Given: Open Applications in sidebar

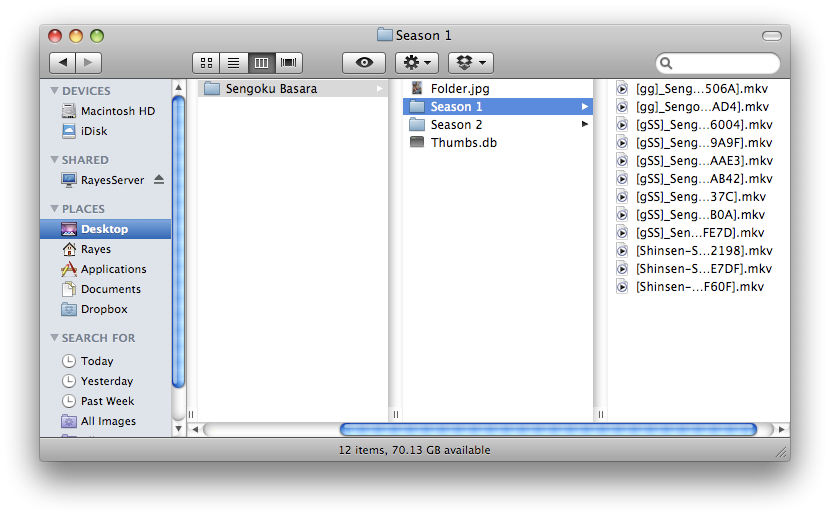Looking at the screenshot, I should [104, 269].
